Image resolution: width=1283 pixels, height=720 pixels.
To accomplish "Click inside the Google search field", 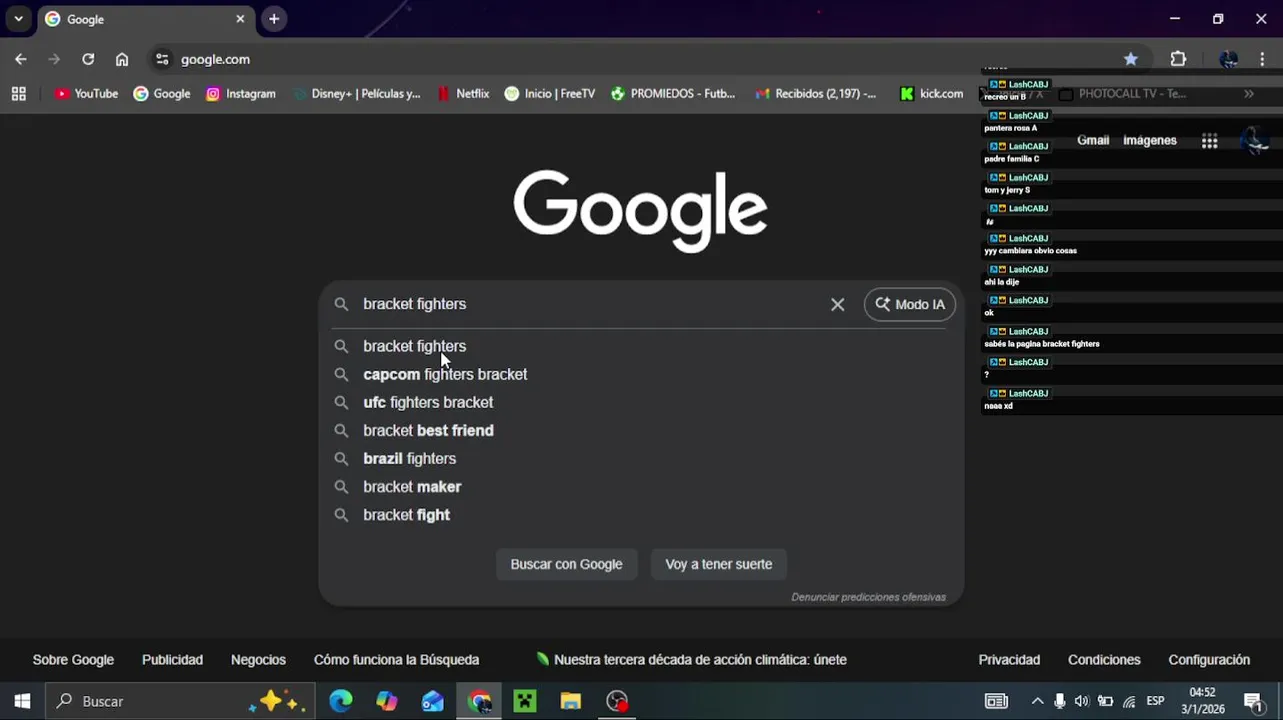I will 590,304.
